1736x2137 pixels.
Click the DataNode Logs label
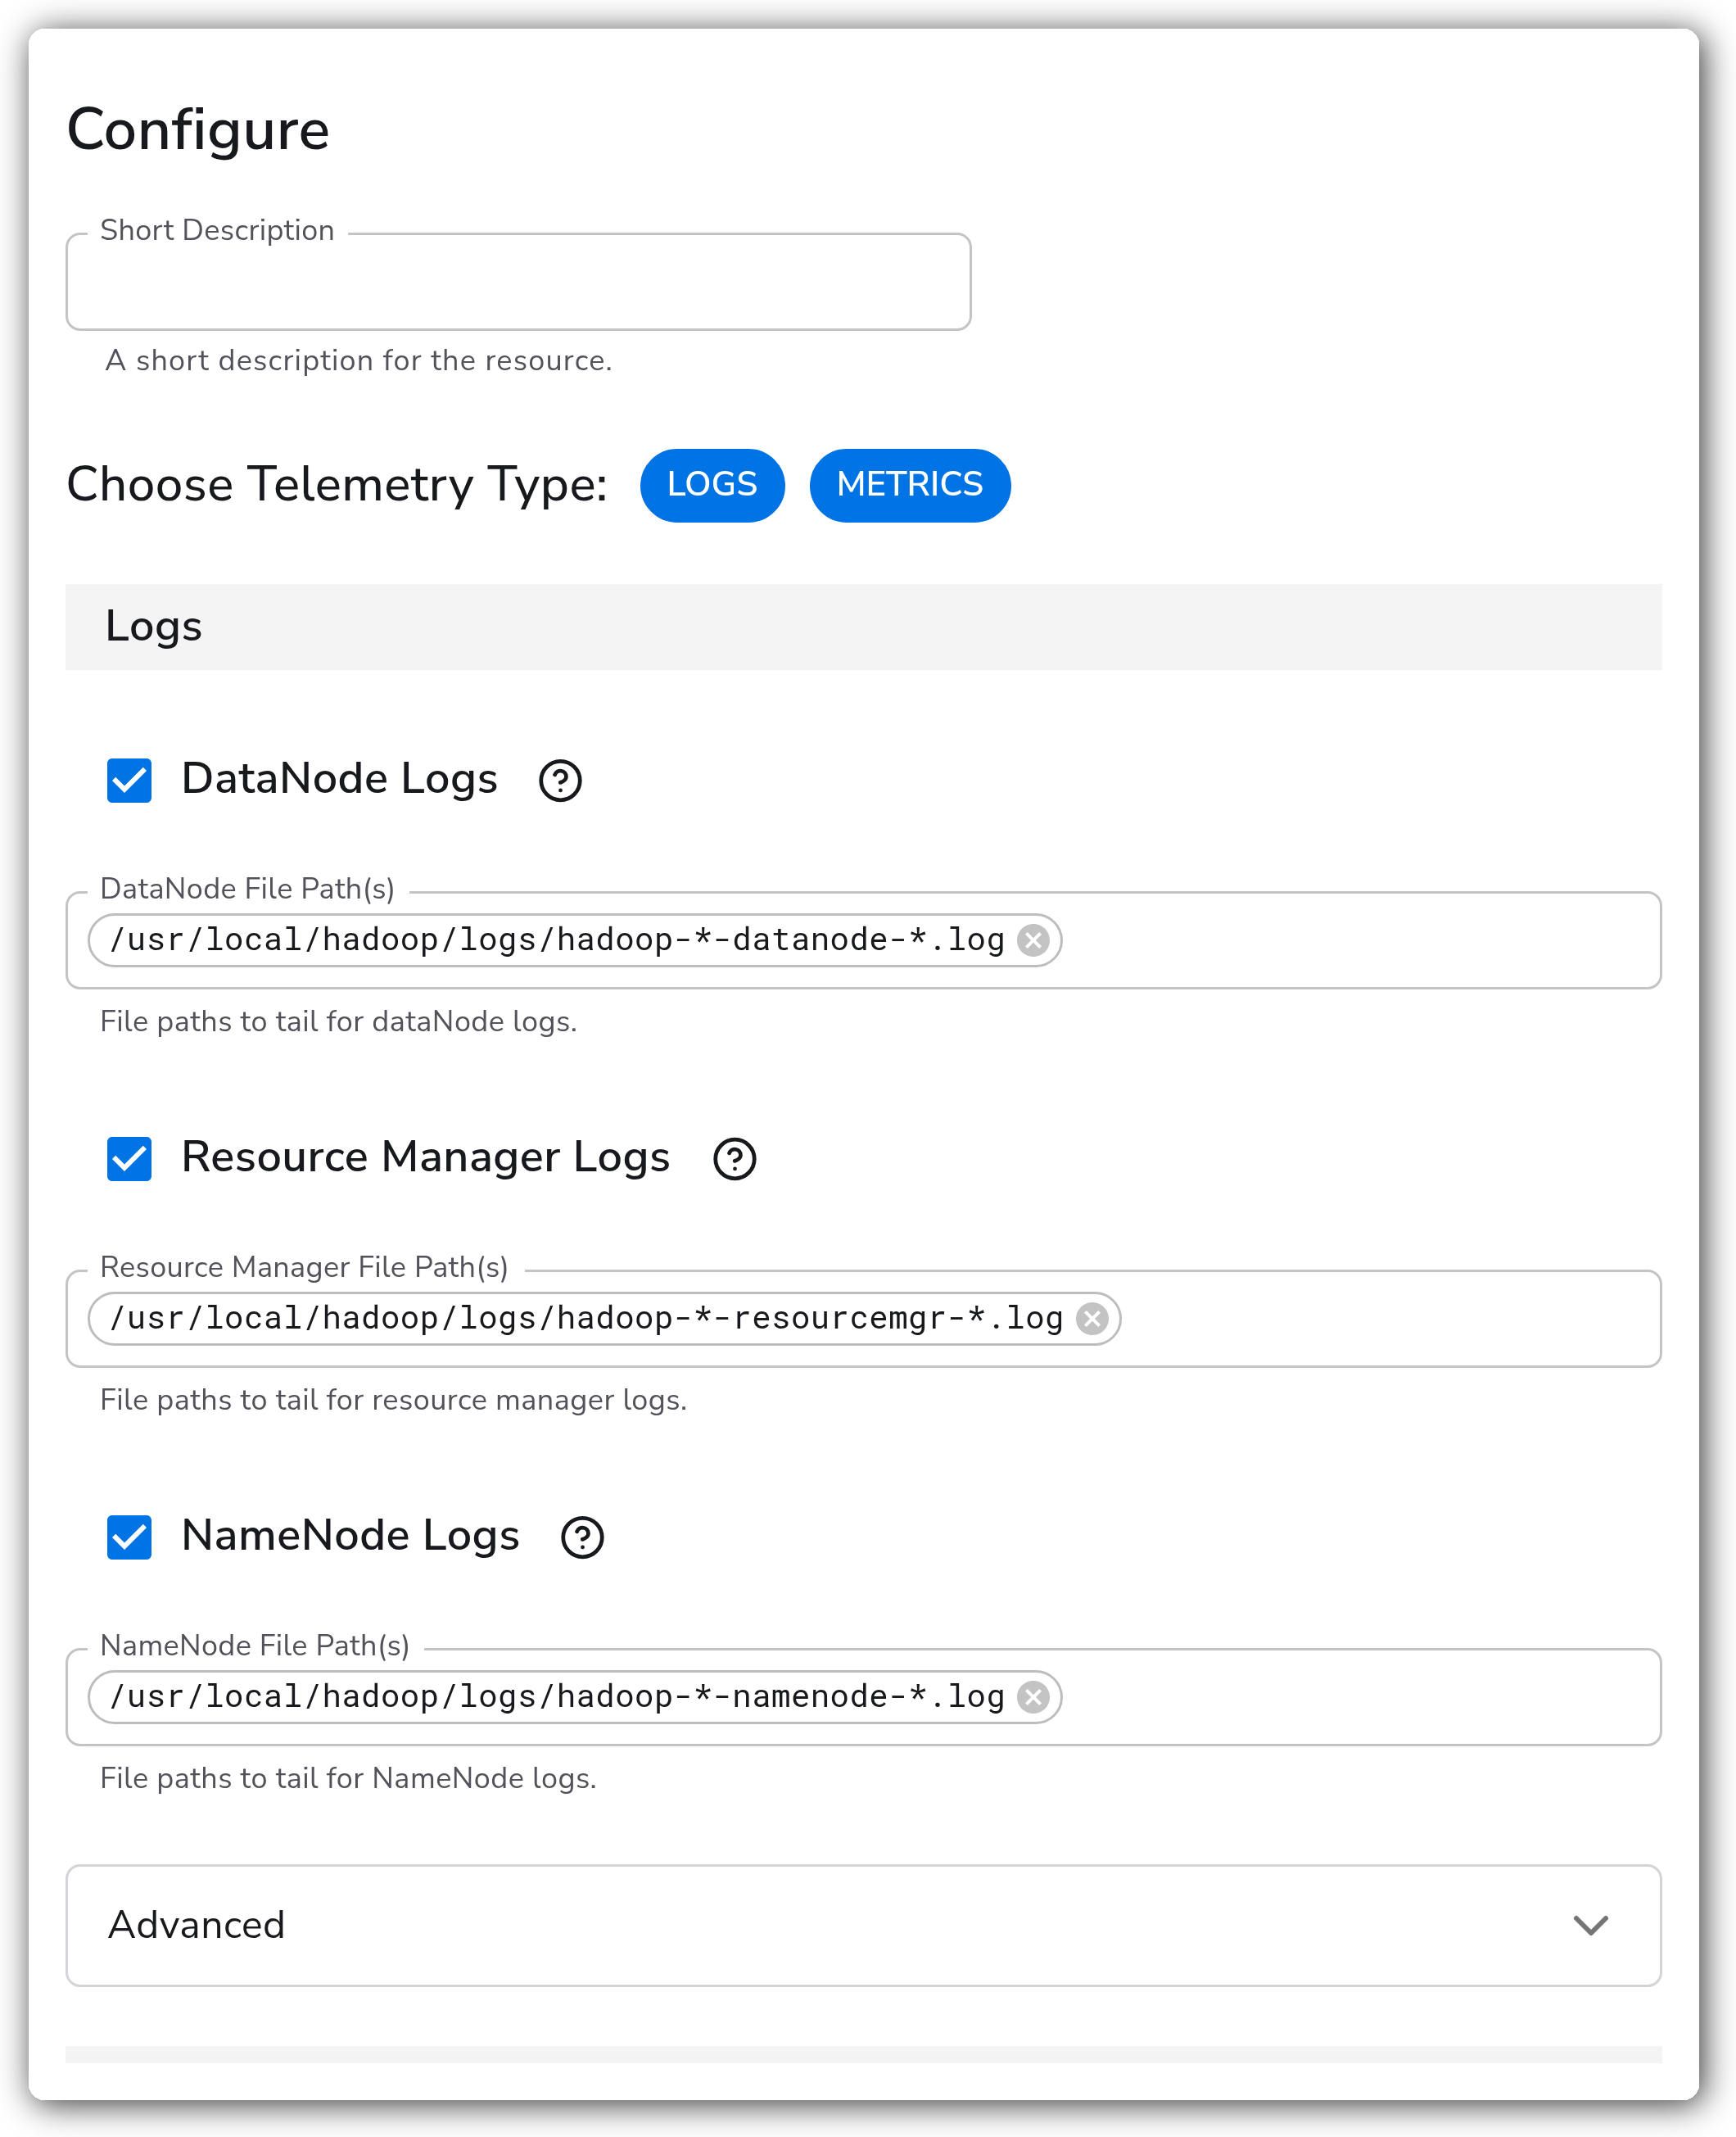pos(339,779)
